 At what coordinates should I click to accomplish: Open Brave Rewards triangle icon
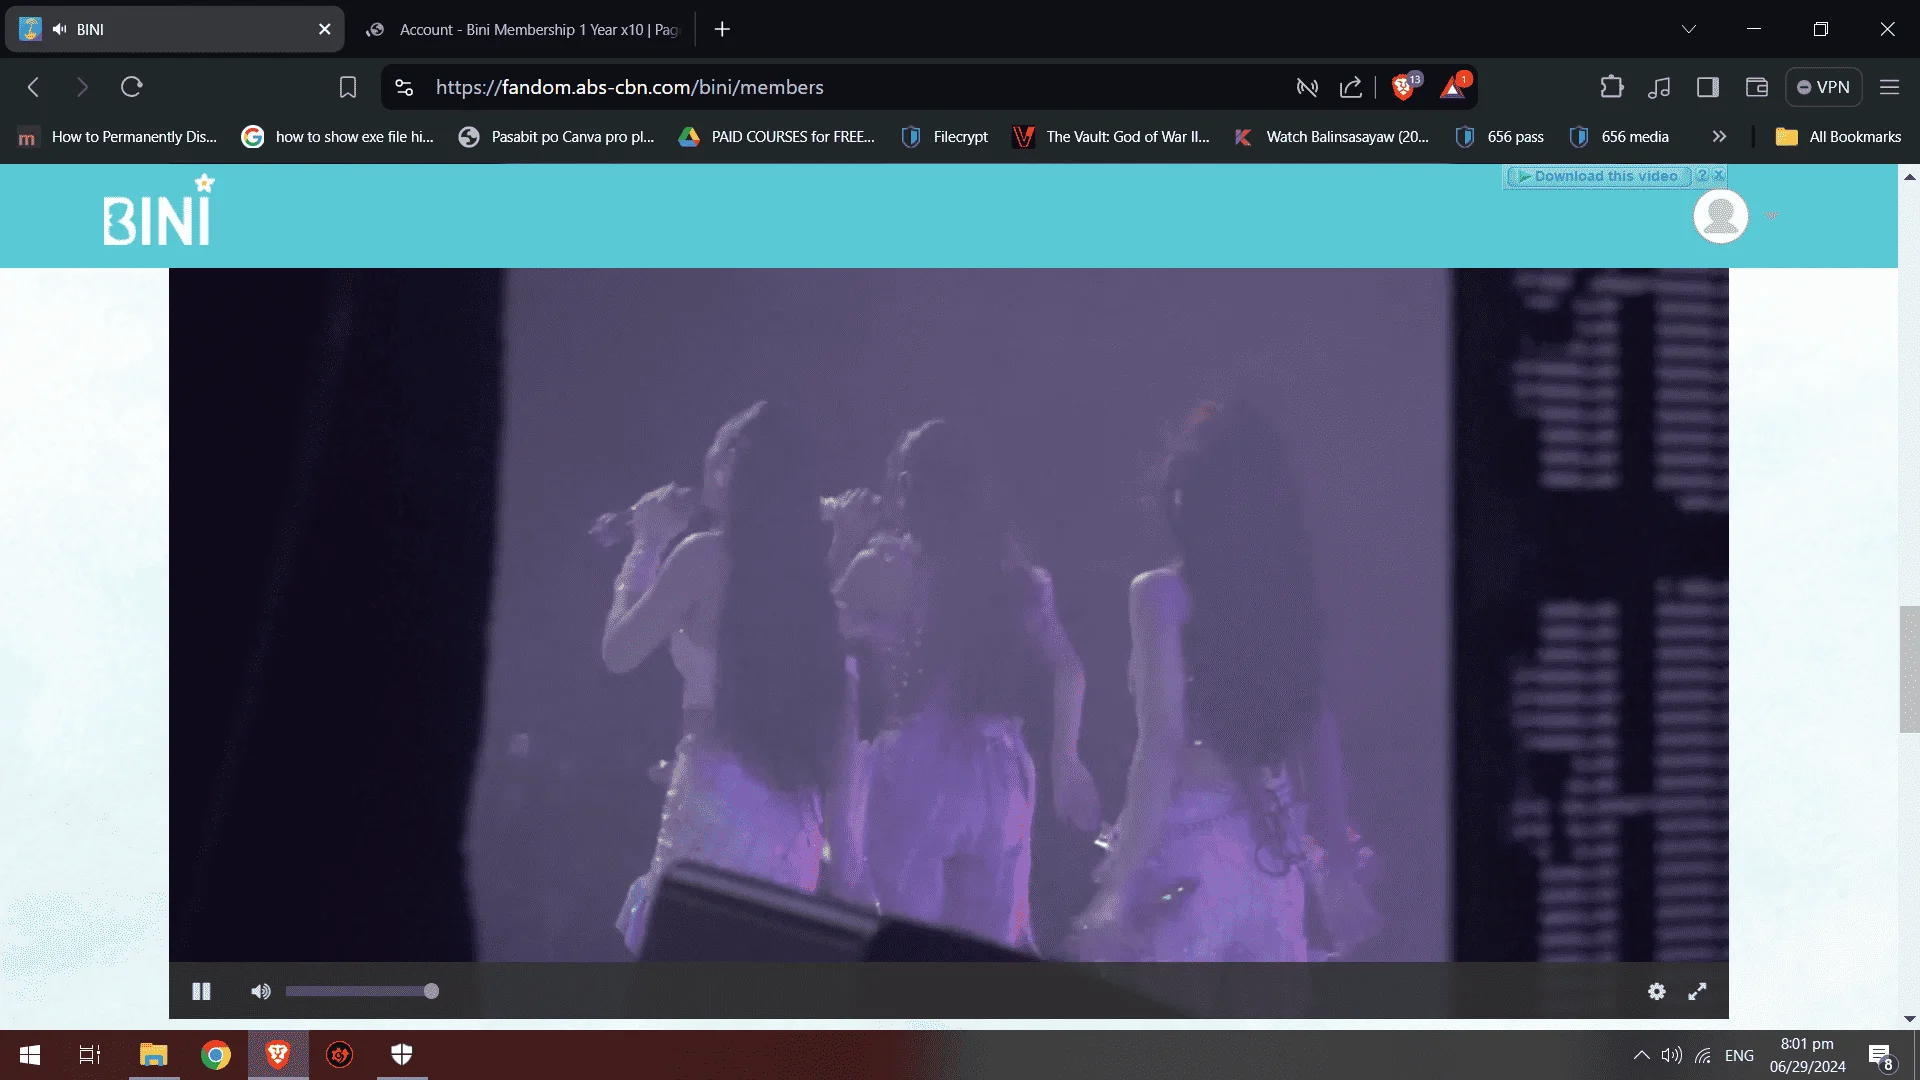click(1453, 87)
